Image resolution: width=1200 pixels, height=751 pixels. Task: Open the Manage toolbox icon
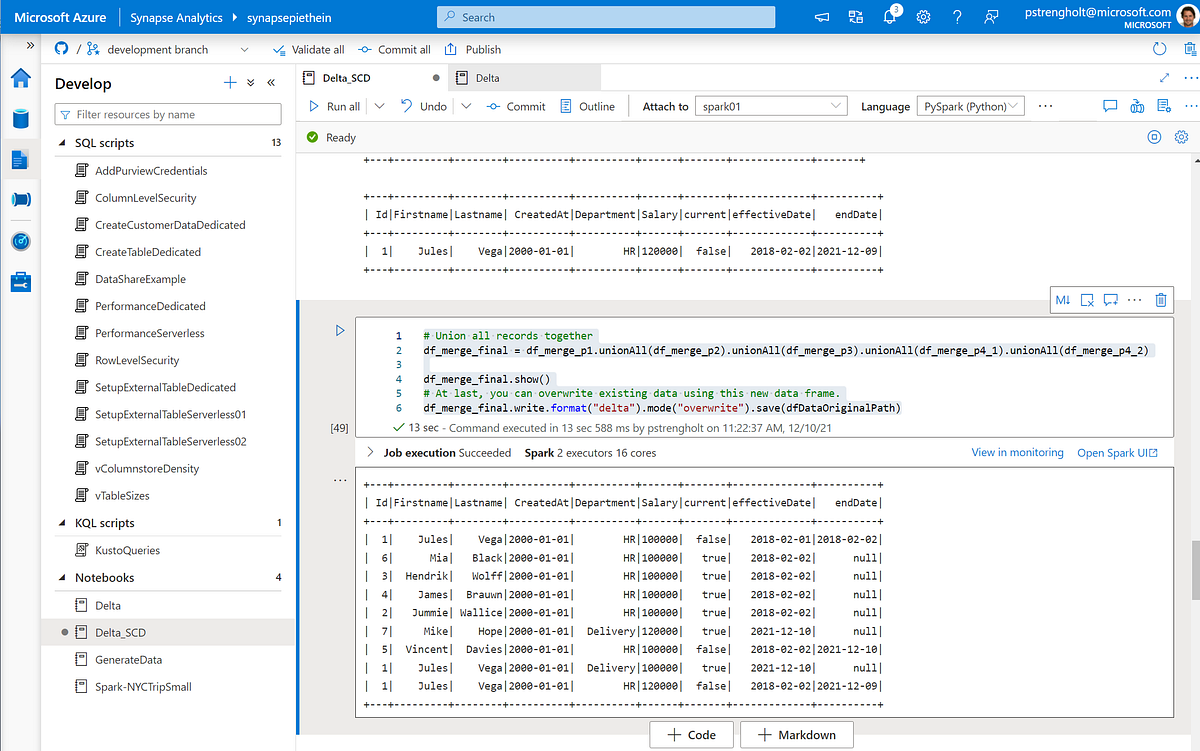coord(20,282)
